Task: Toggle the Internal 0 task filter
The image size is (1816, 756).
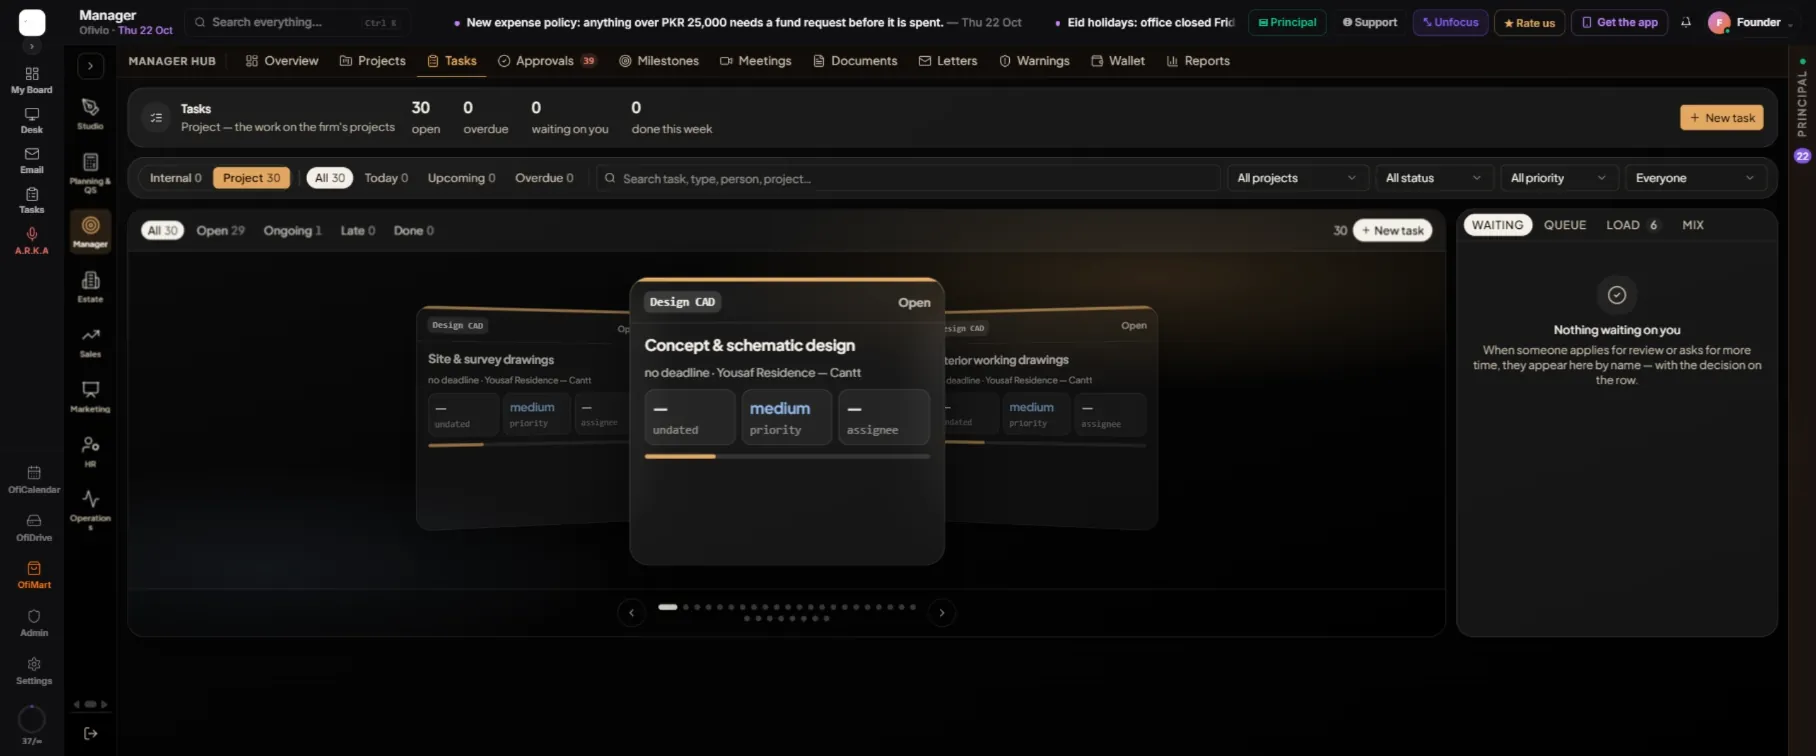Action: point(175,178)
